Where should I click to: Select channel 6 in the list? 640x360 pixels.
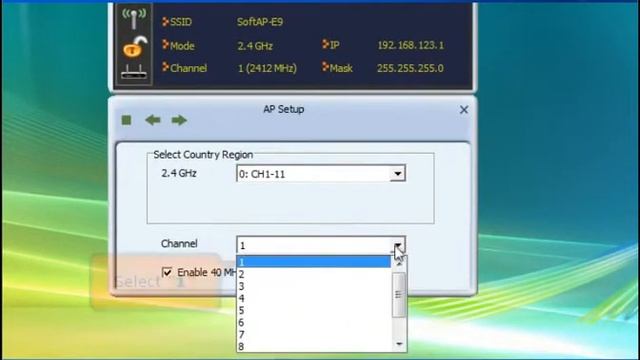tap(313, 322)
